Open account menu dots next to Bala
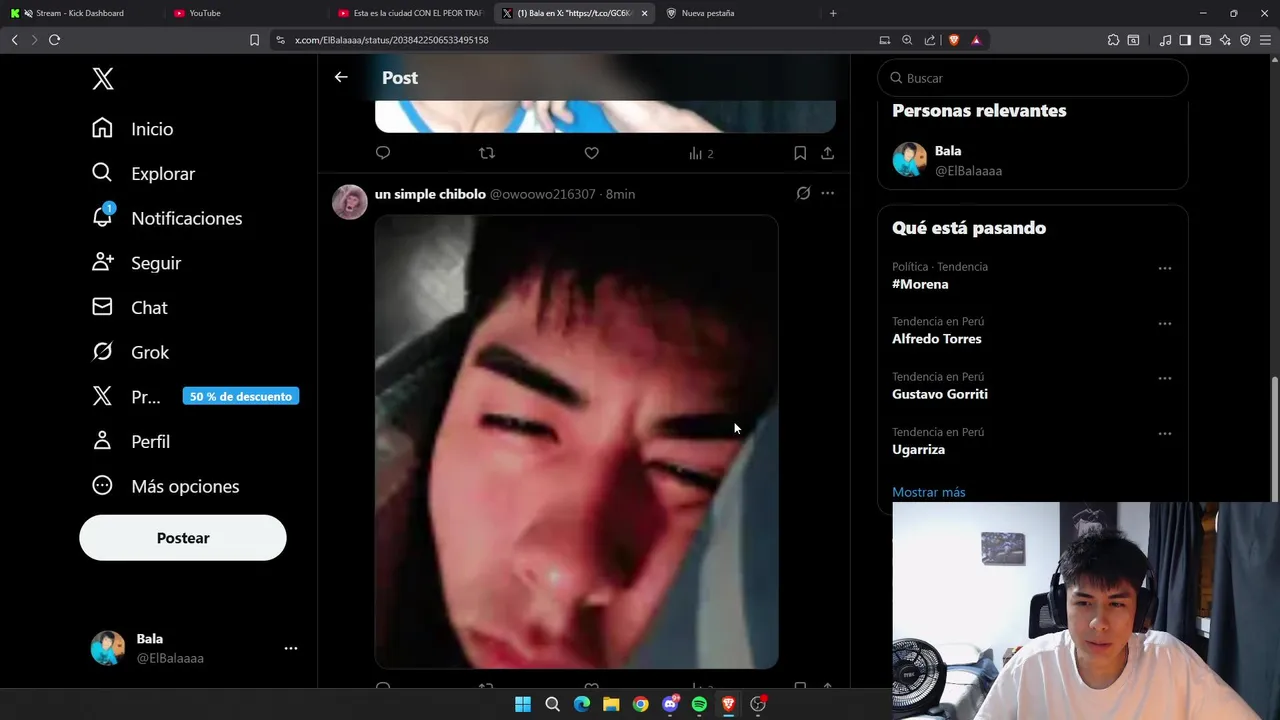The height and width of the screenshot is (720, 1280). pyautogui.click(x=291, y=648)
